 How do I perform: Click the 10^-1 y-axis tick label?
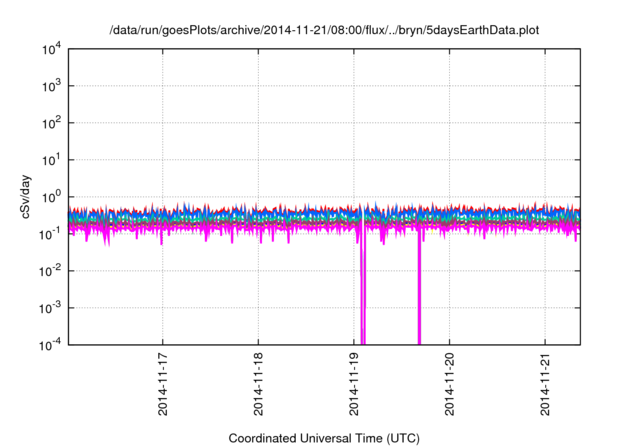[50, 234]
